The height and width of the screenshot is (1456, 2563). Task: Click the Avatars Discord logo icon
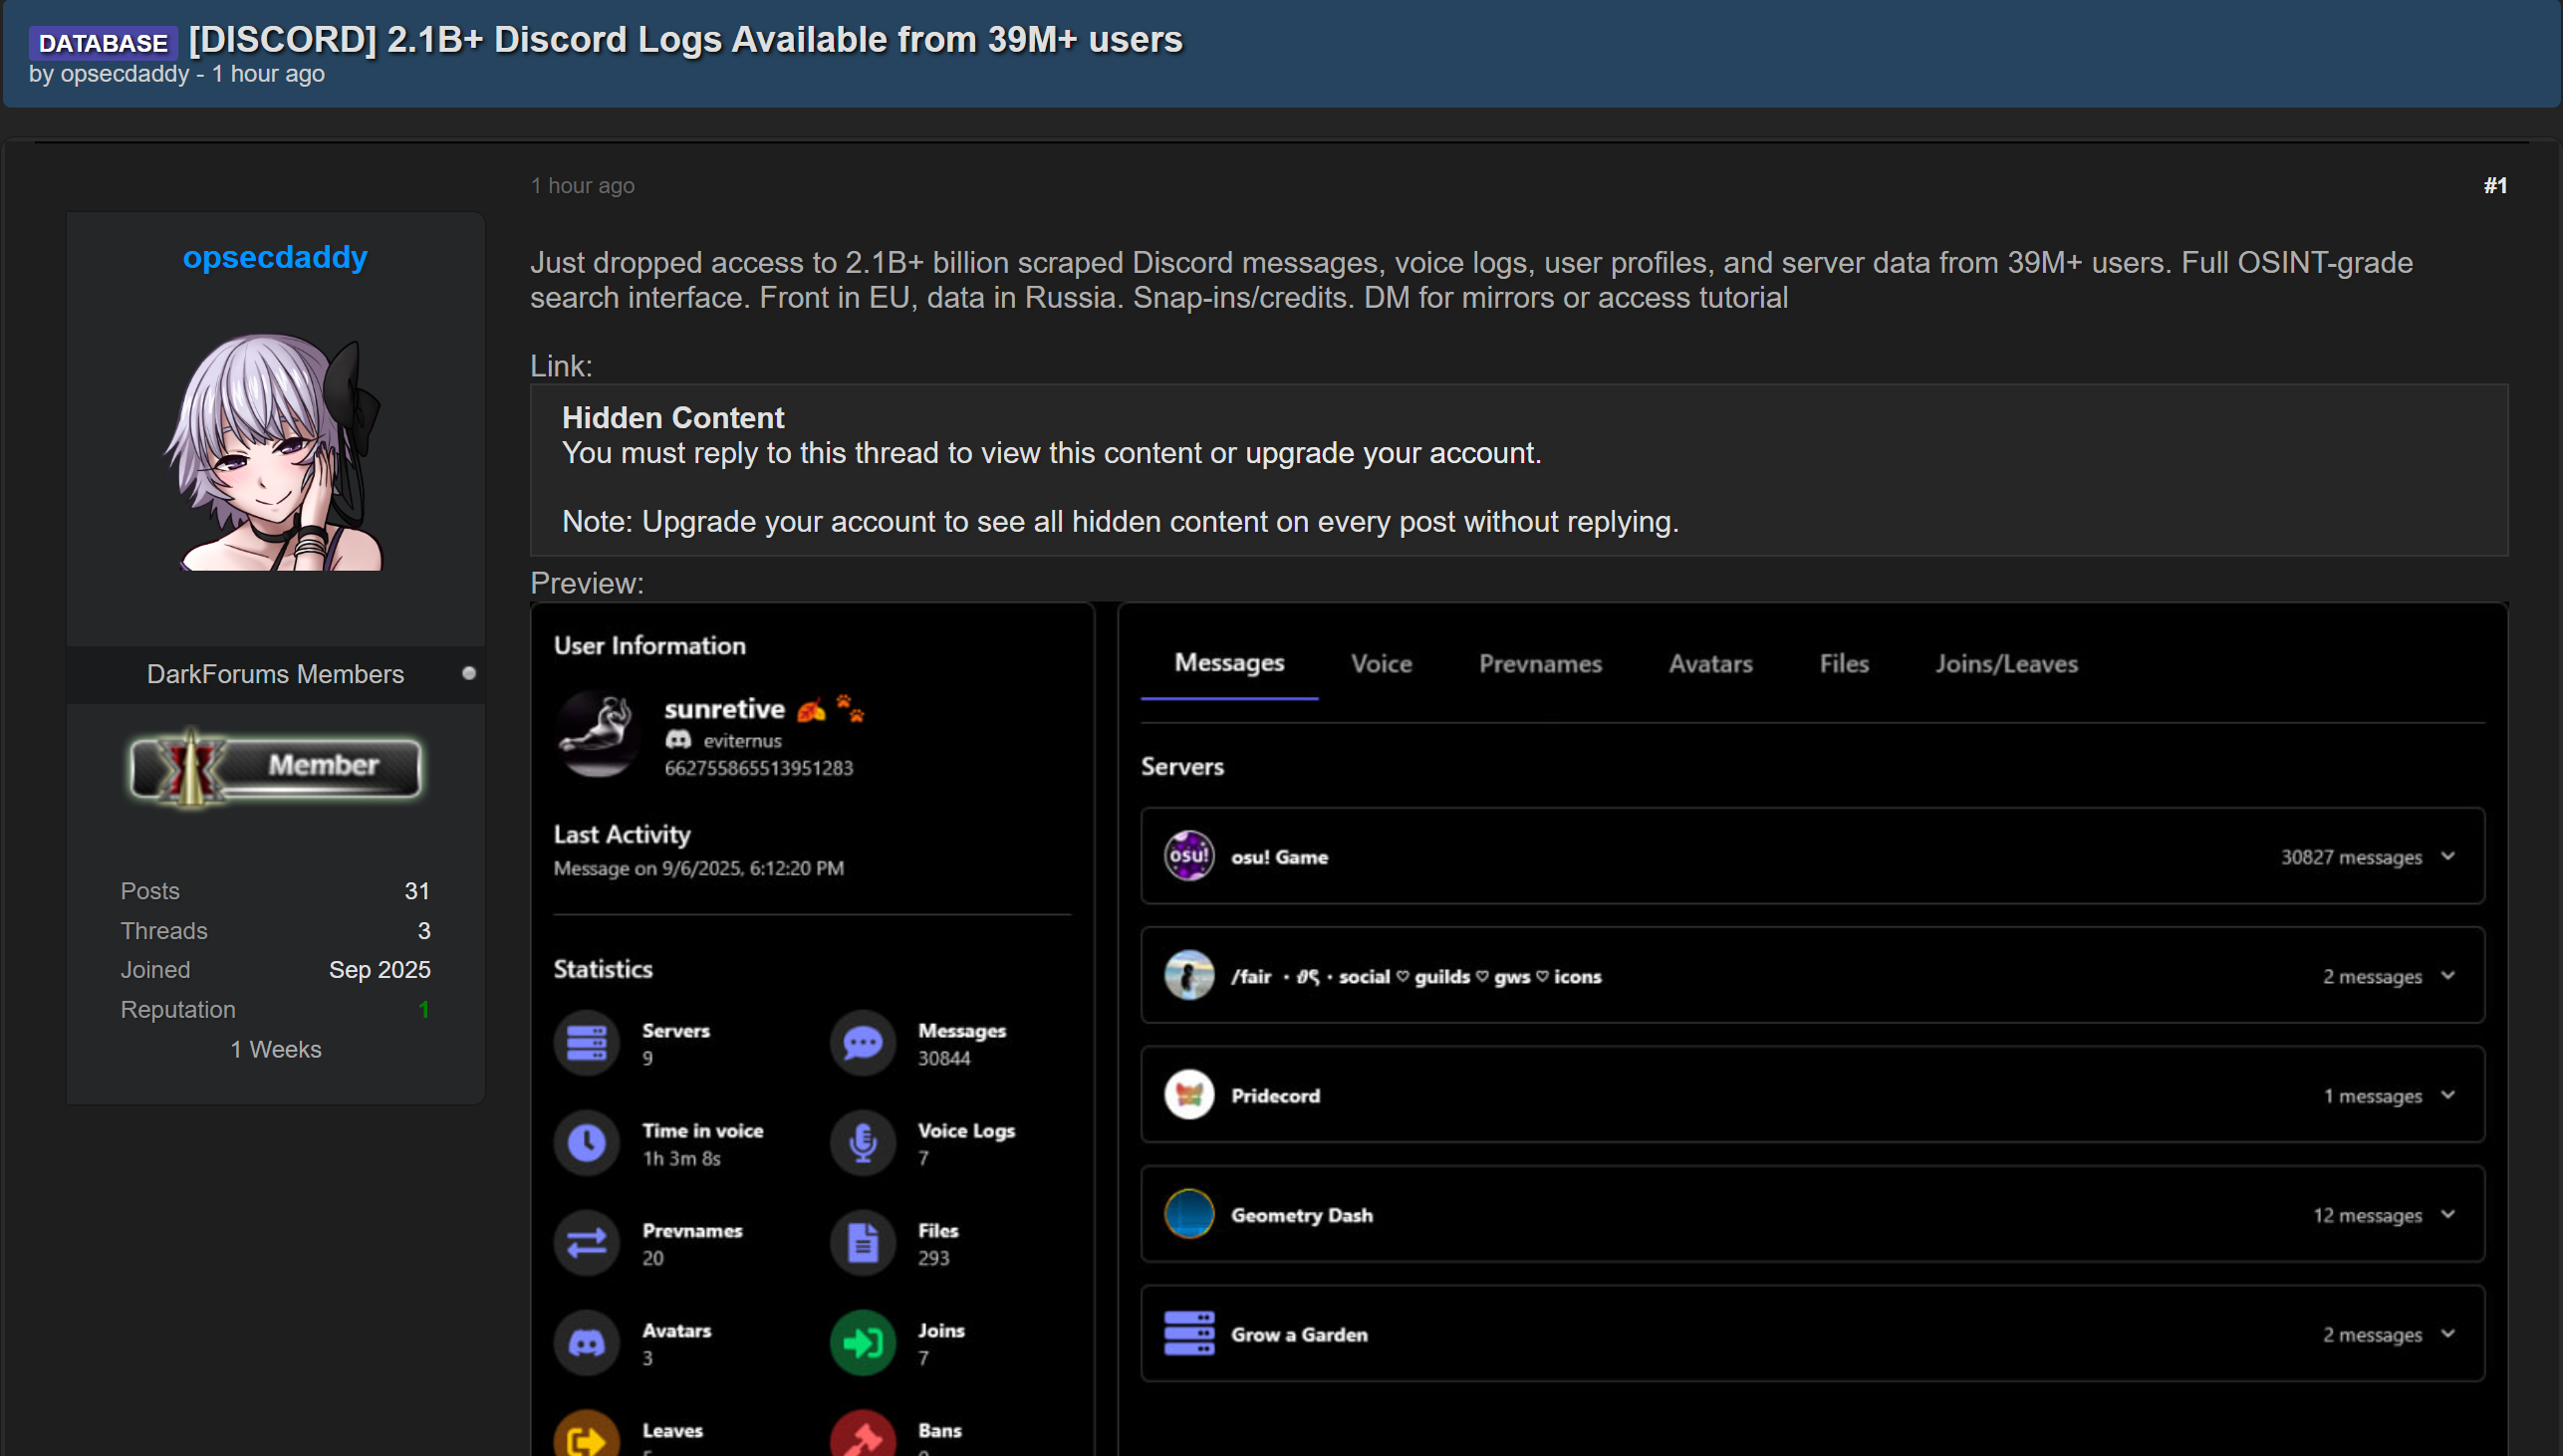click(587, 1343)
